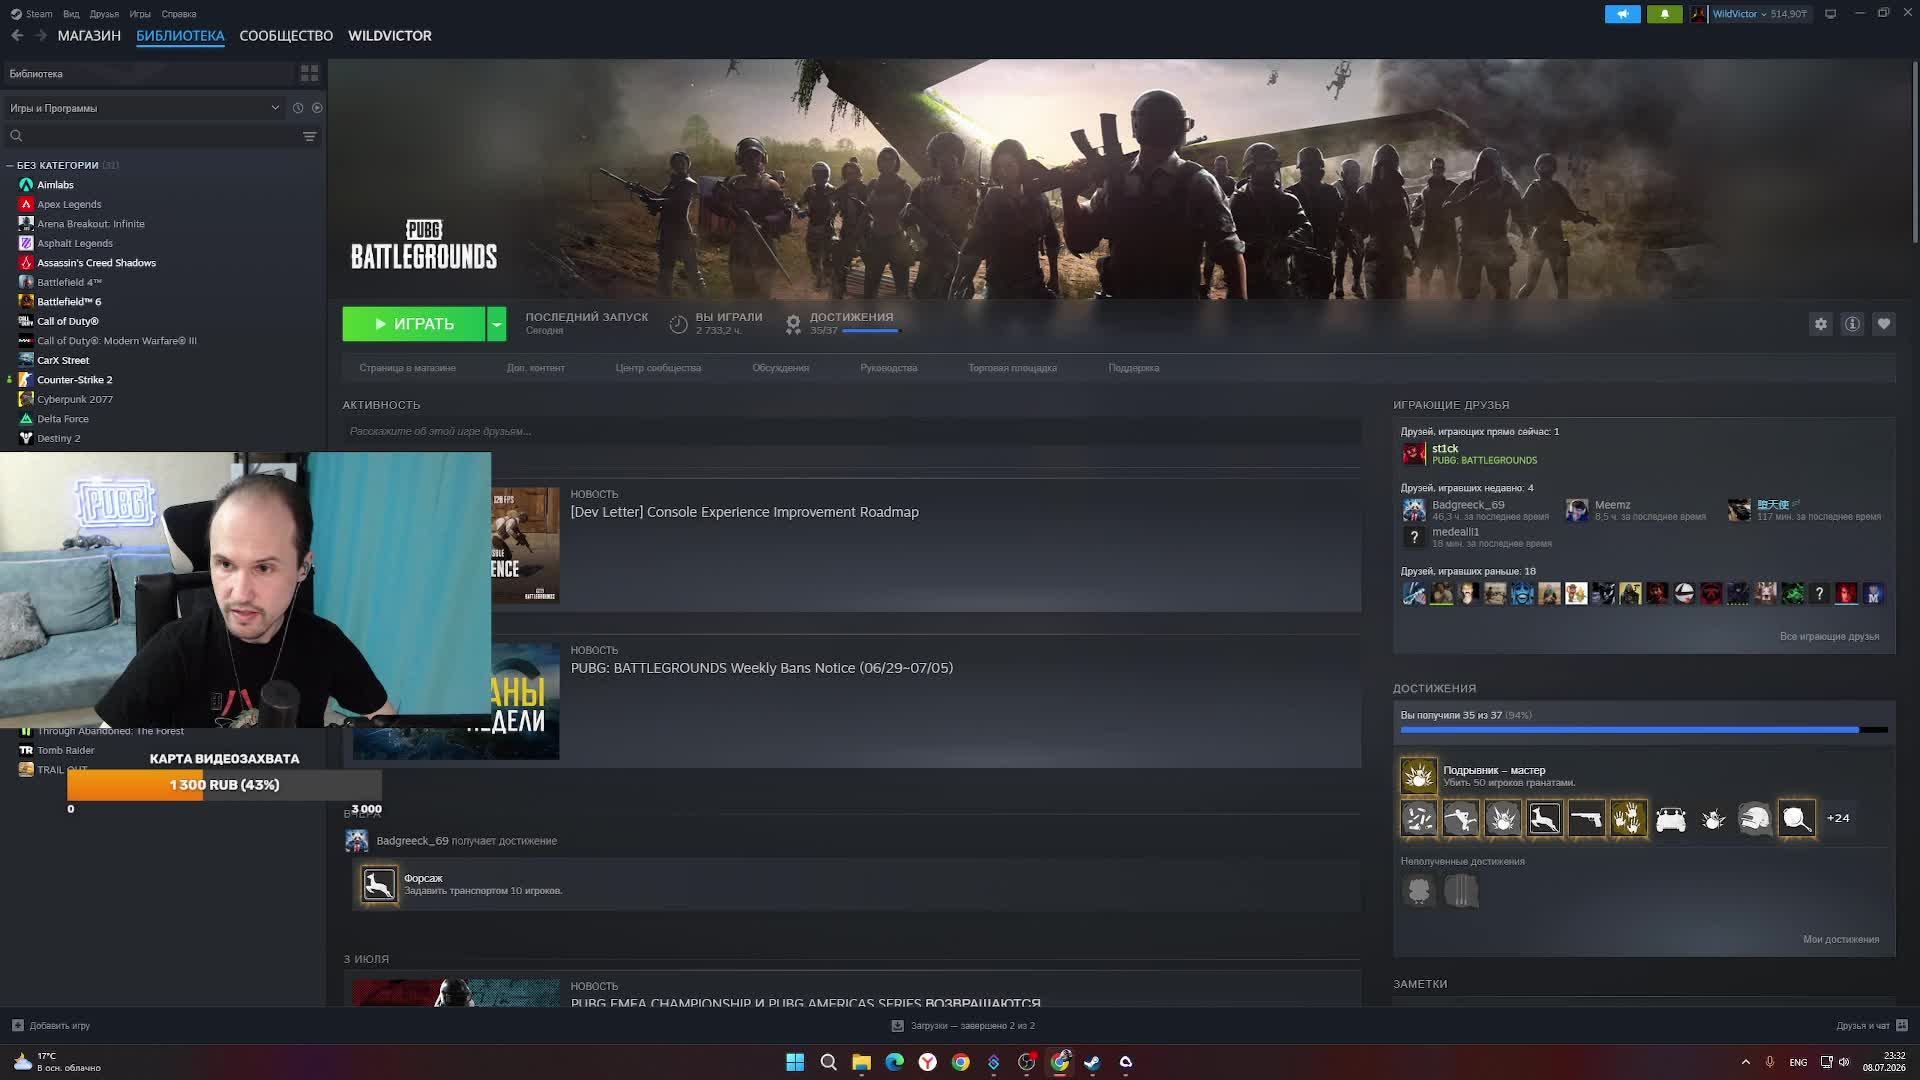Viewport: 1920px width, 1080px height.
Task: Open Страница в магазине link
Action: [x=407, y=368]
